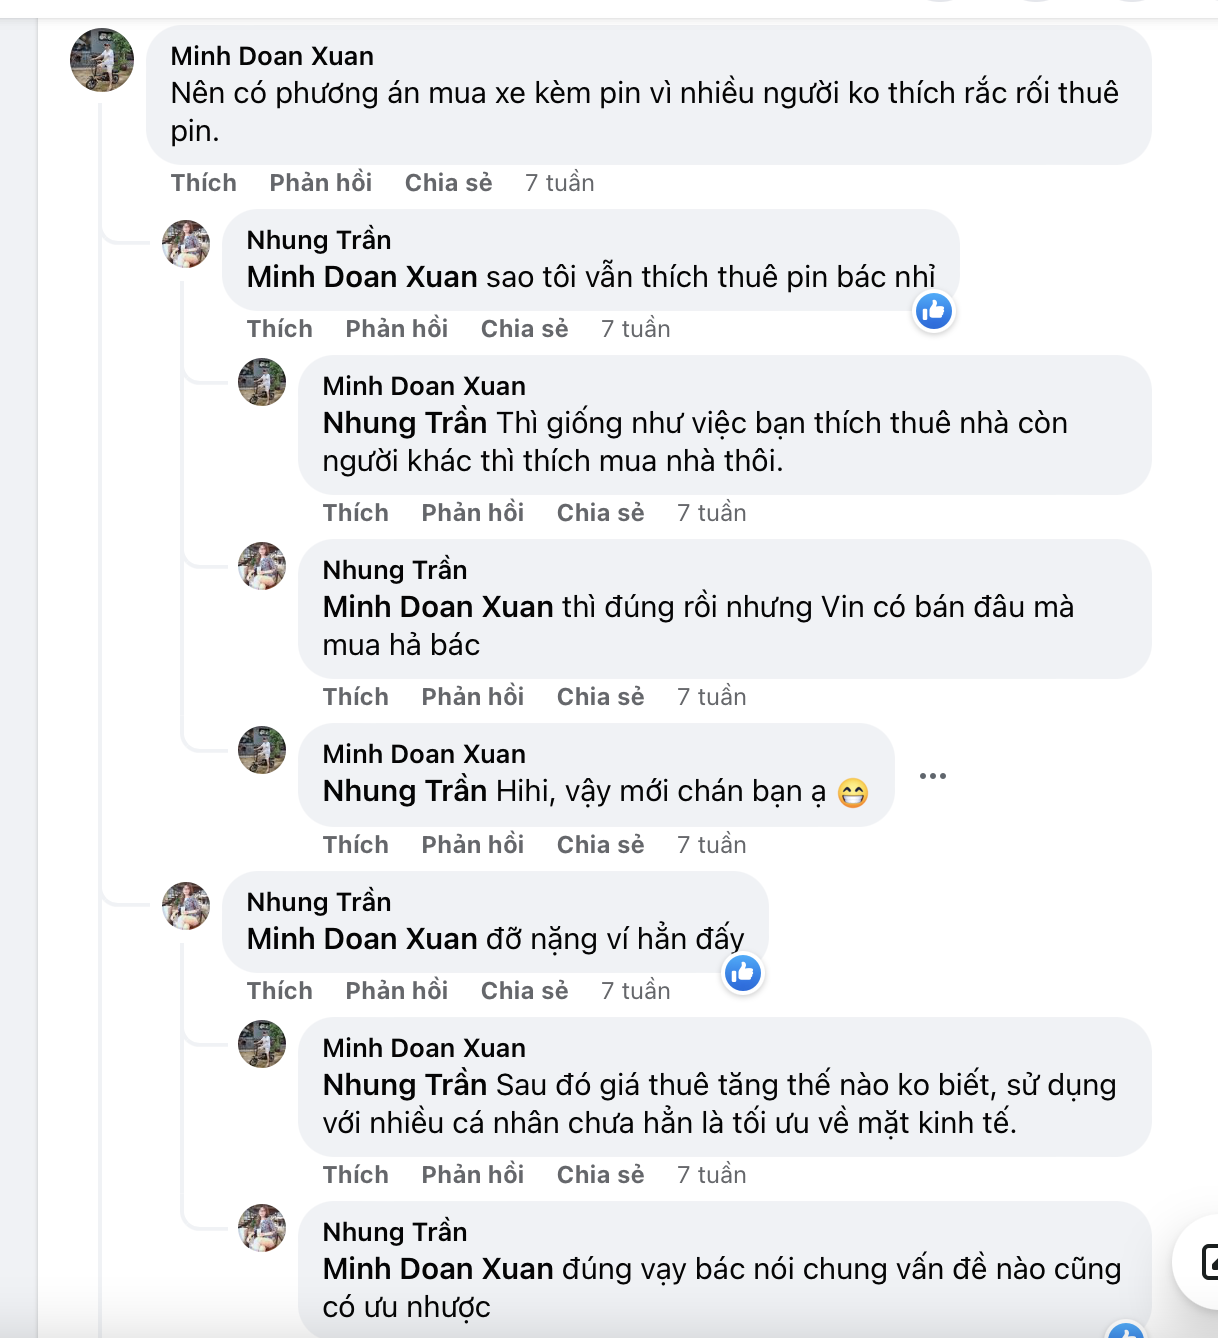Click the "7 tuần" timestamp on the top comment
This screenshot has height=1338, width=1218.
tap(560, 182)
